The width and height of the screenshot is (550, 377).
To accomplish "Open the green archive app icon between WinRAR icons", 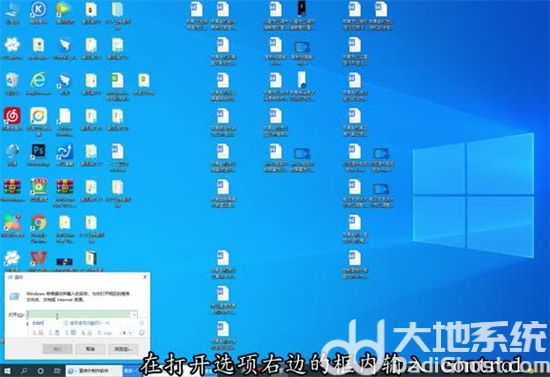I will pos(39,190).
